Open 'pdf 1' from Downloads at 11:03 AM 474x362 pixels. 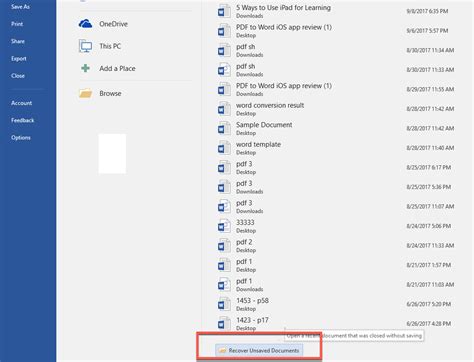click(337, 285)
